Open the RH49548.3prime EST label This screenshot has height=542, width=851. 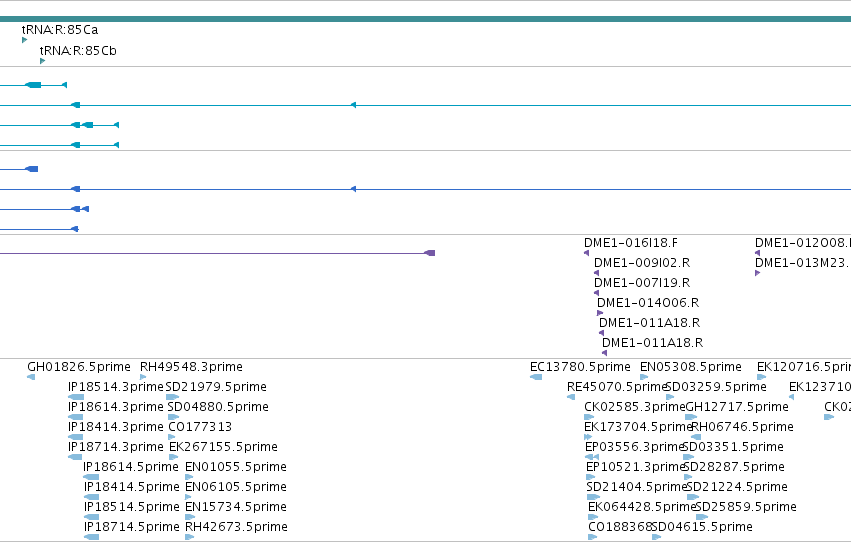[x=191, y=367]
